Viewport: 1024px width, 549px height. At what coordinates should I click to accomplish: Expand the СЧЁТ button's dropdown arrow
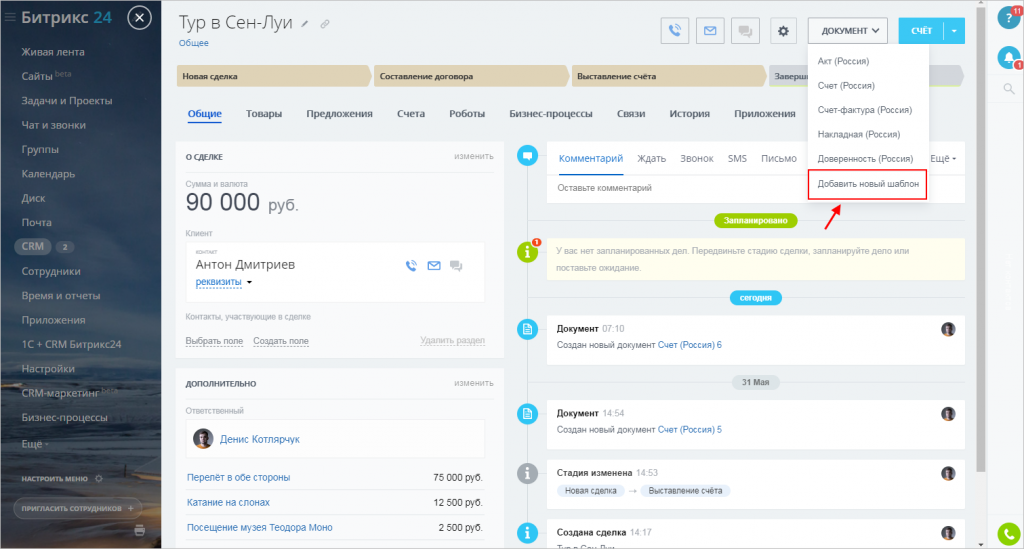point(954,31)
